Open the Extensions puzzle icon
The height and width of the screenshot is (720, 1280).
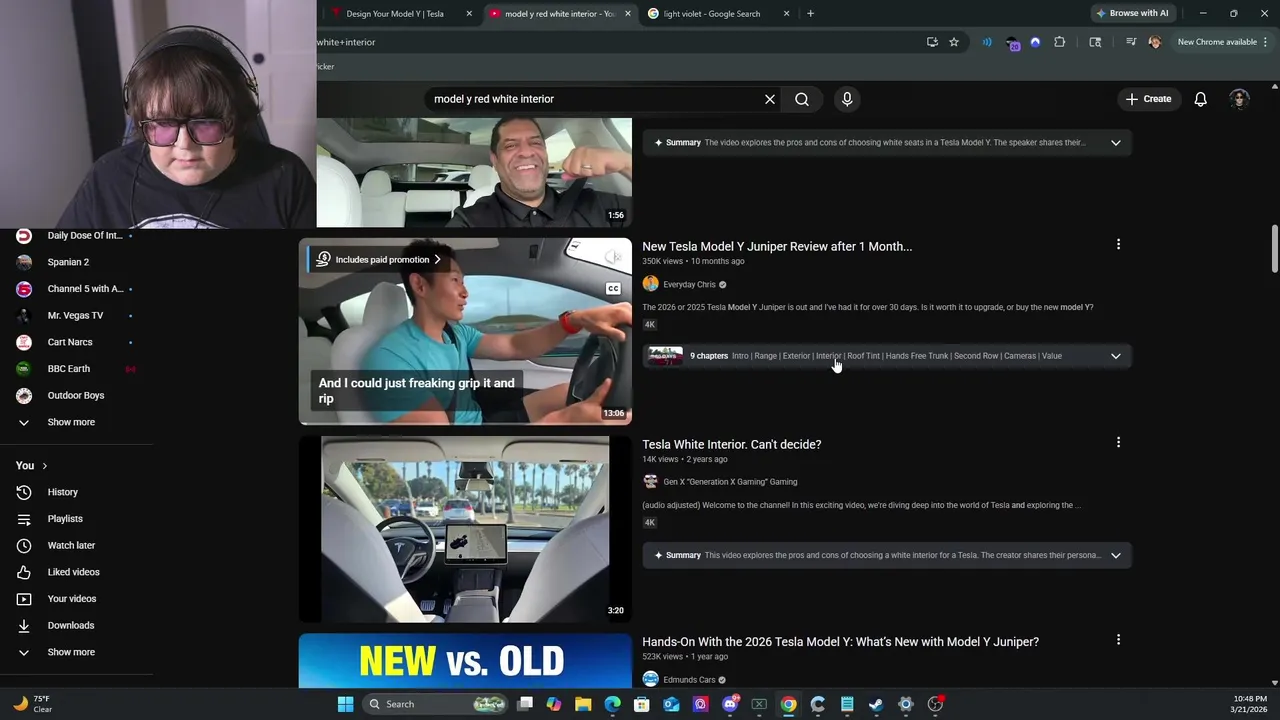pos(1060,42)
